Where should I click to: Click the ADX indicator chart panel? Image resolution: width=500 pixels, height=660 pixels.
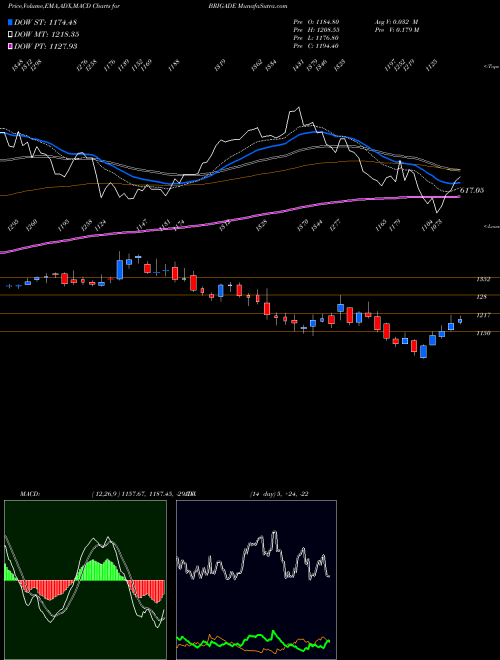pyautogui.click(x=256, y=580)
